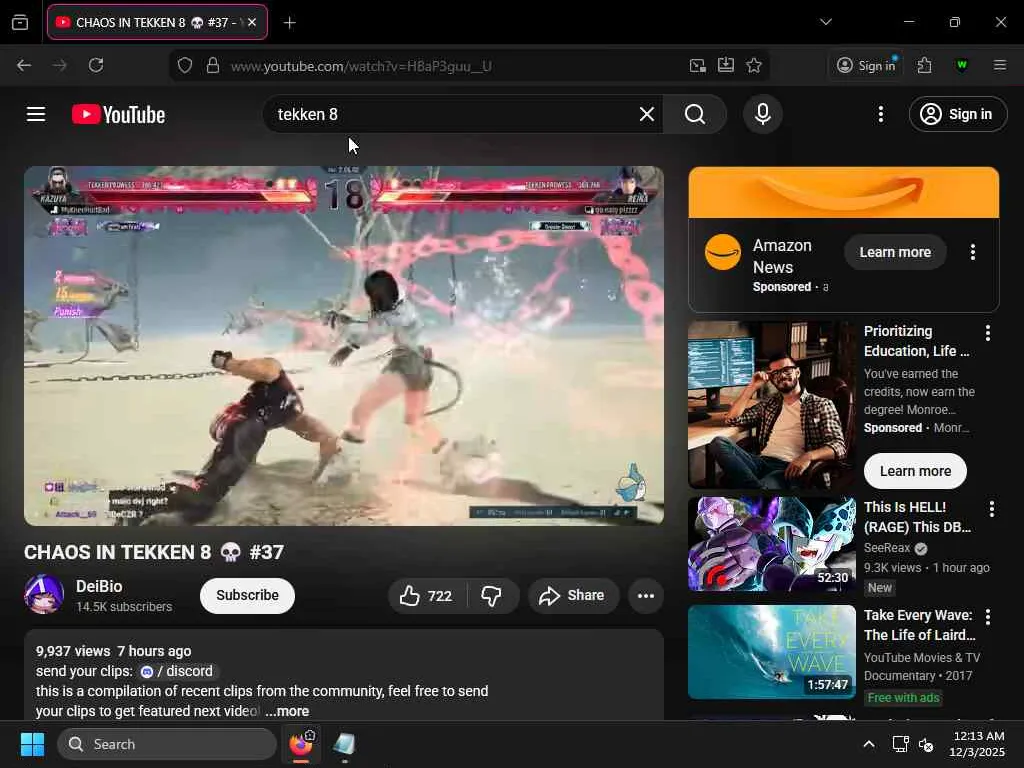
Task: Show hidden system tray icons
Action: (x=869, y=744)
